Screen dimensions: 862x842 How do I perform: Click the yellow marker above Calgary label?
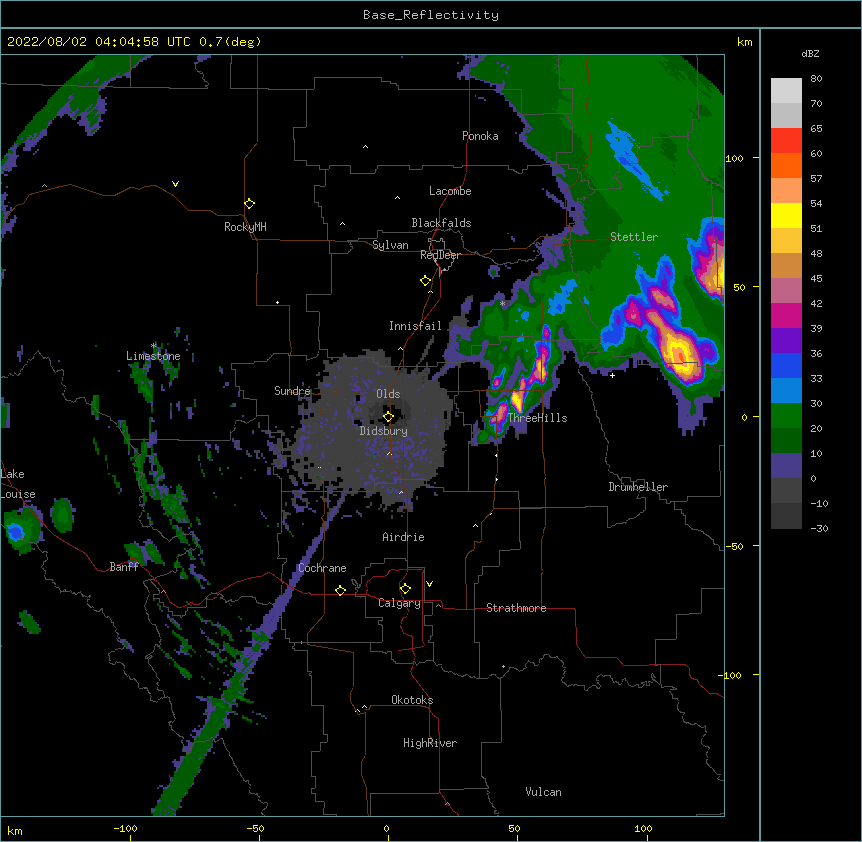(x=405, y=589)
